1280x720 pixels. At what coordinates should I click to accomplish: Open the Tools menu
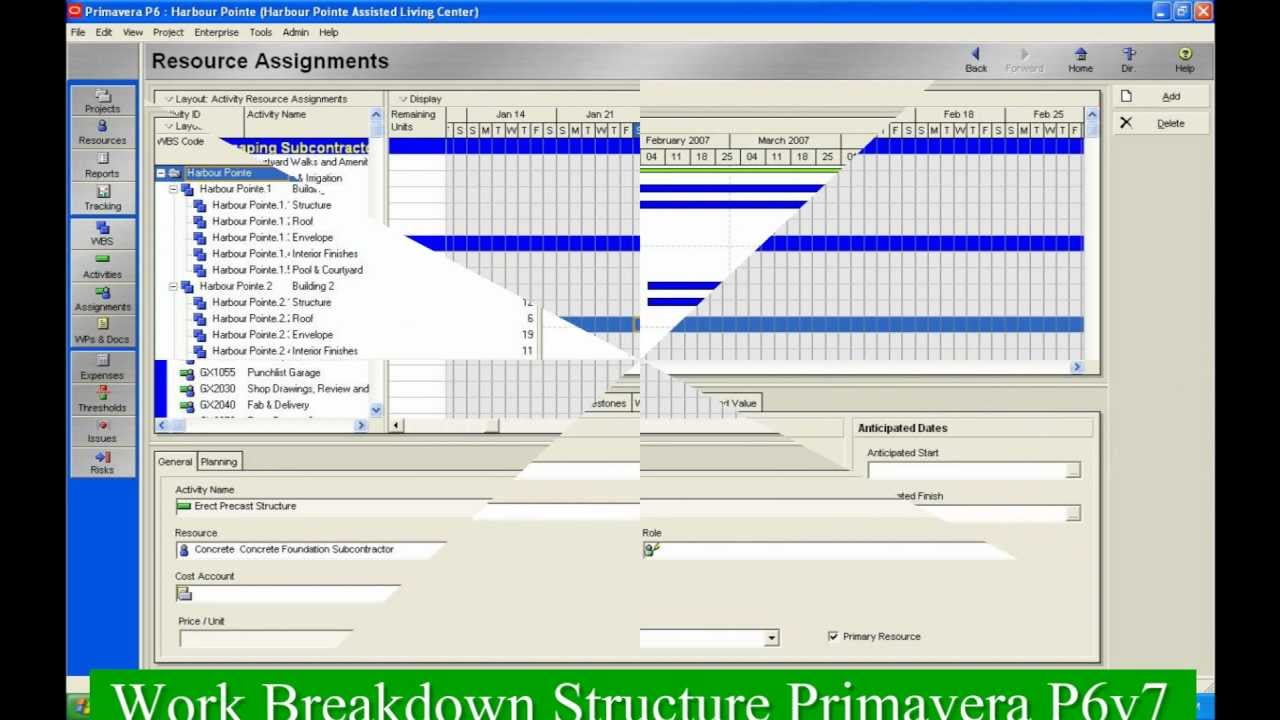[260, 32]
